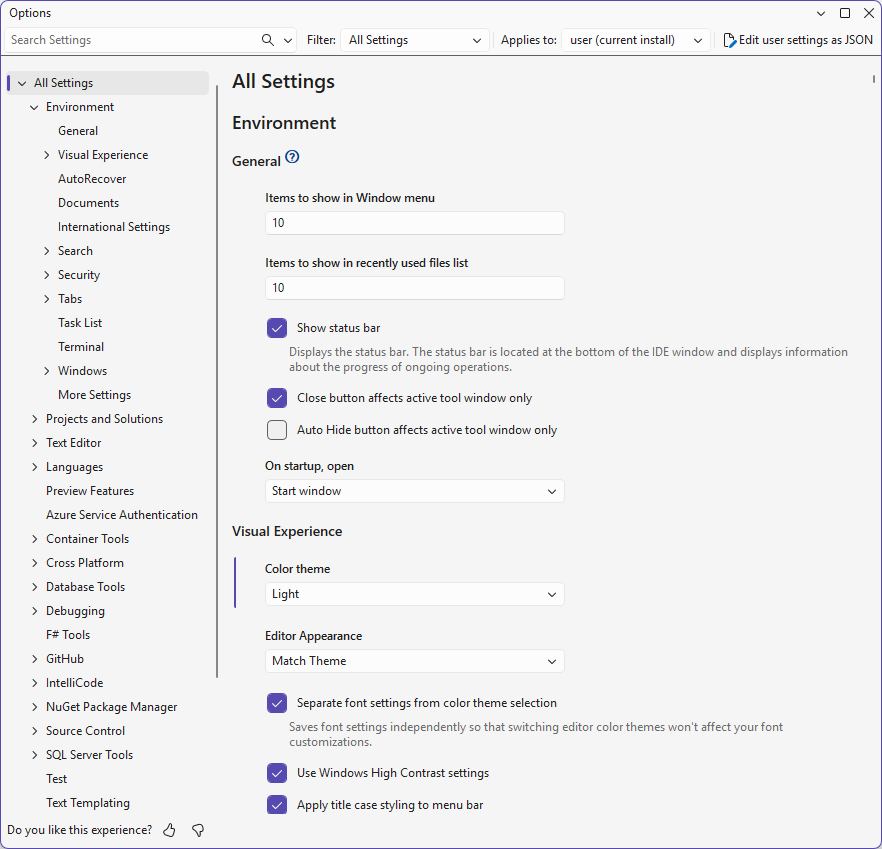Click the thumbs down feedback icon
882x849 pixels.
[198, 830]
